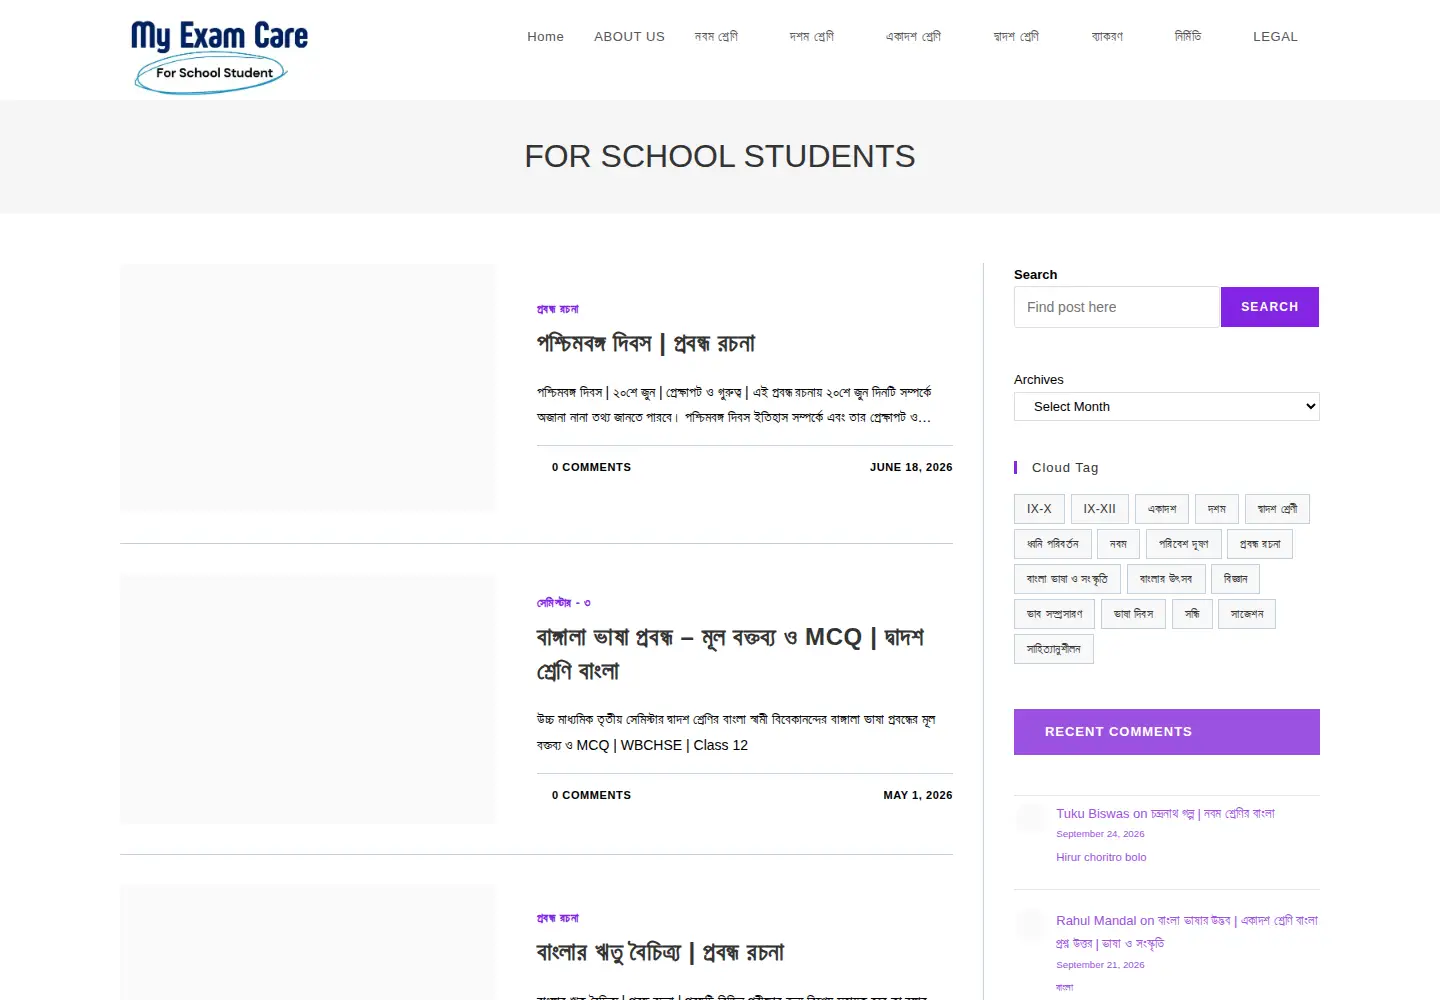1440x1000 pixels.
Task: Open the বাংলার ঋতু বৈচিত্র্য post title
Action: tap(660, 953)
